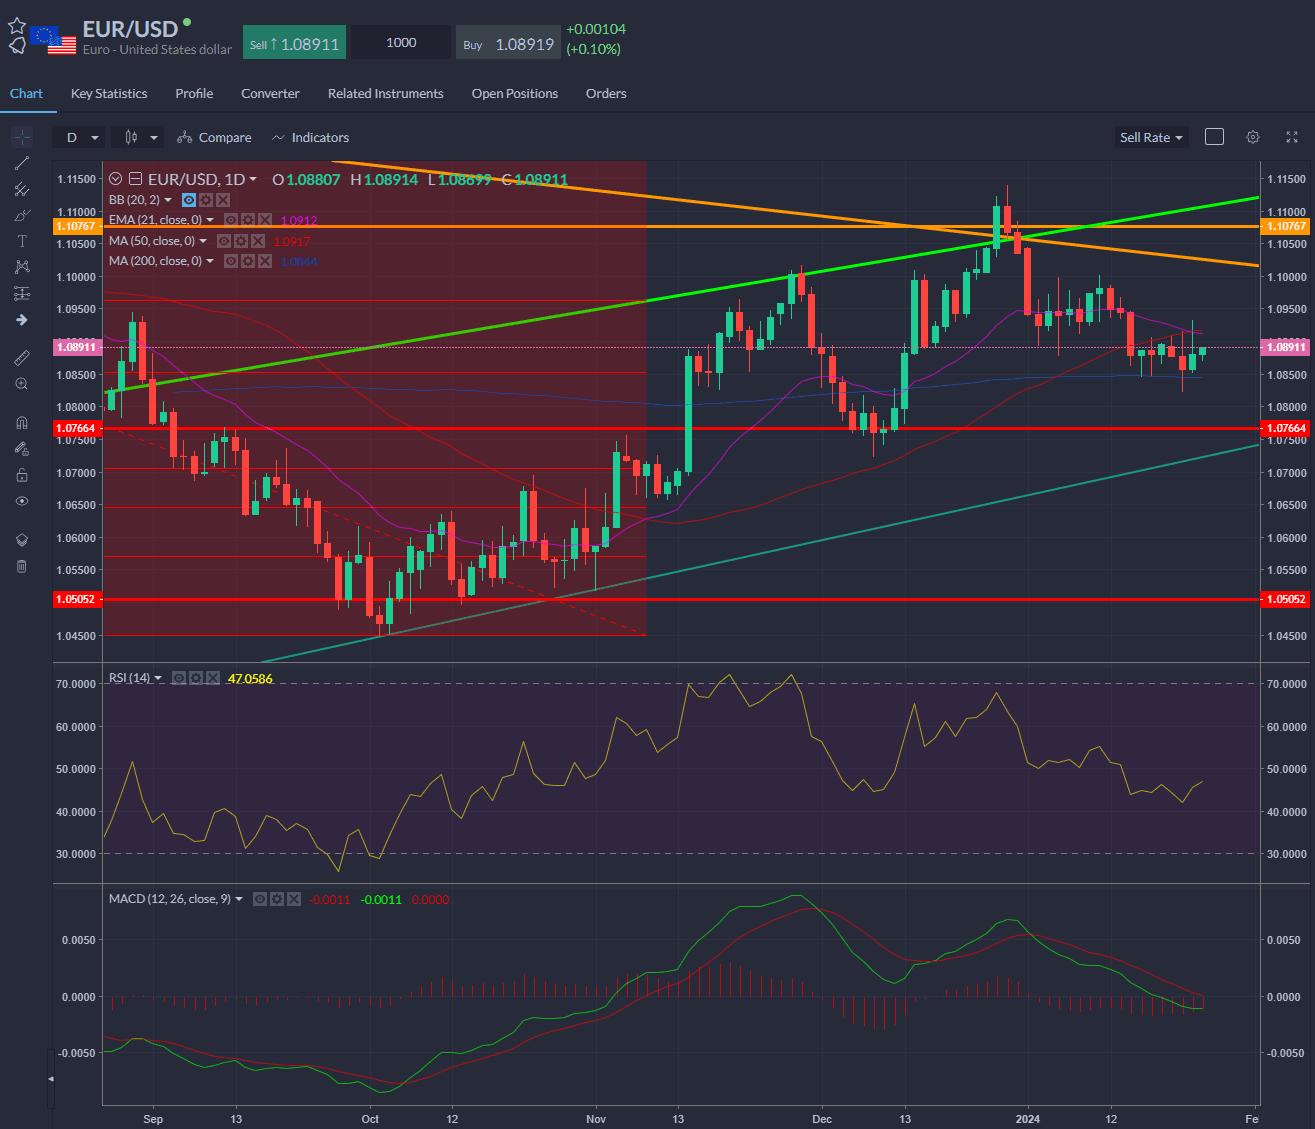1315x1129 pixels.
Task: Activate the zoom in tool
Action: pyautogui.click(x=22, y=384)
